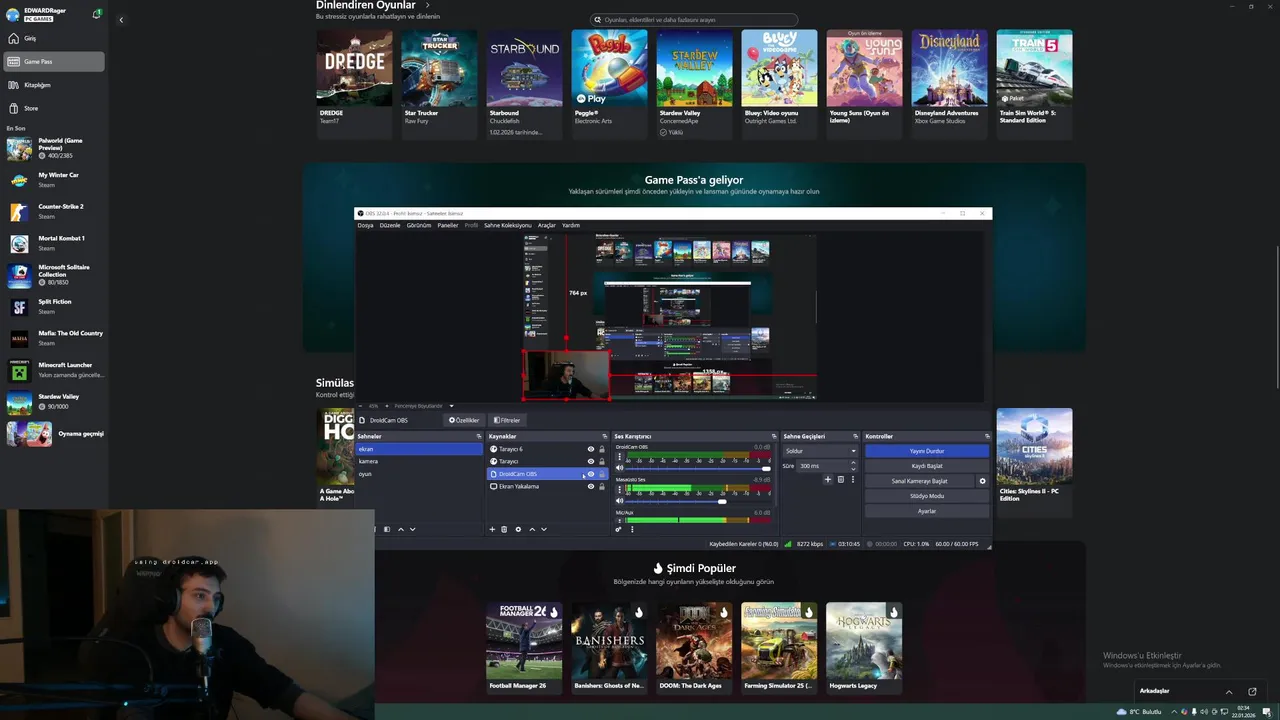The image size is (1280, 720).
Task: Adjust DroidCam OBS volume slider
Action: coord(698,468)
